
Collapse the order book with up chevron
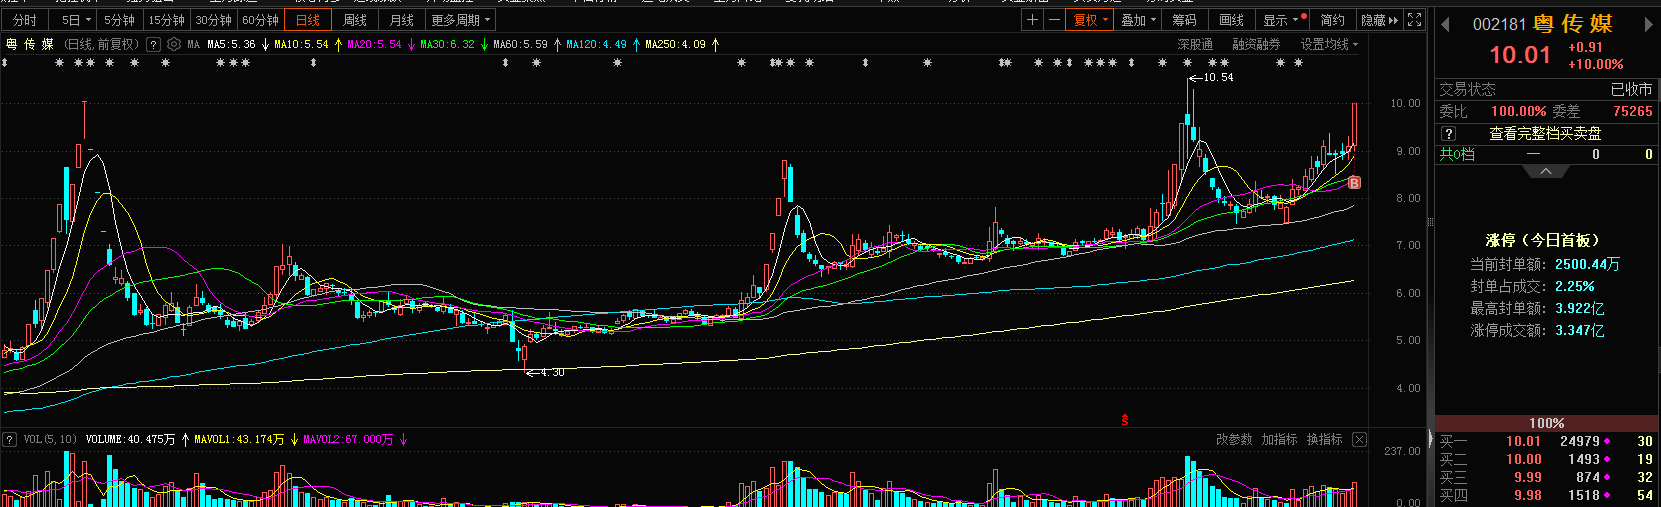point(1546,171)
